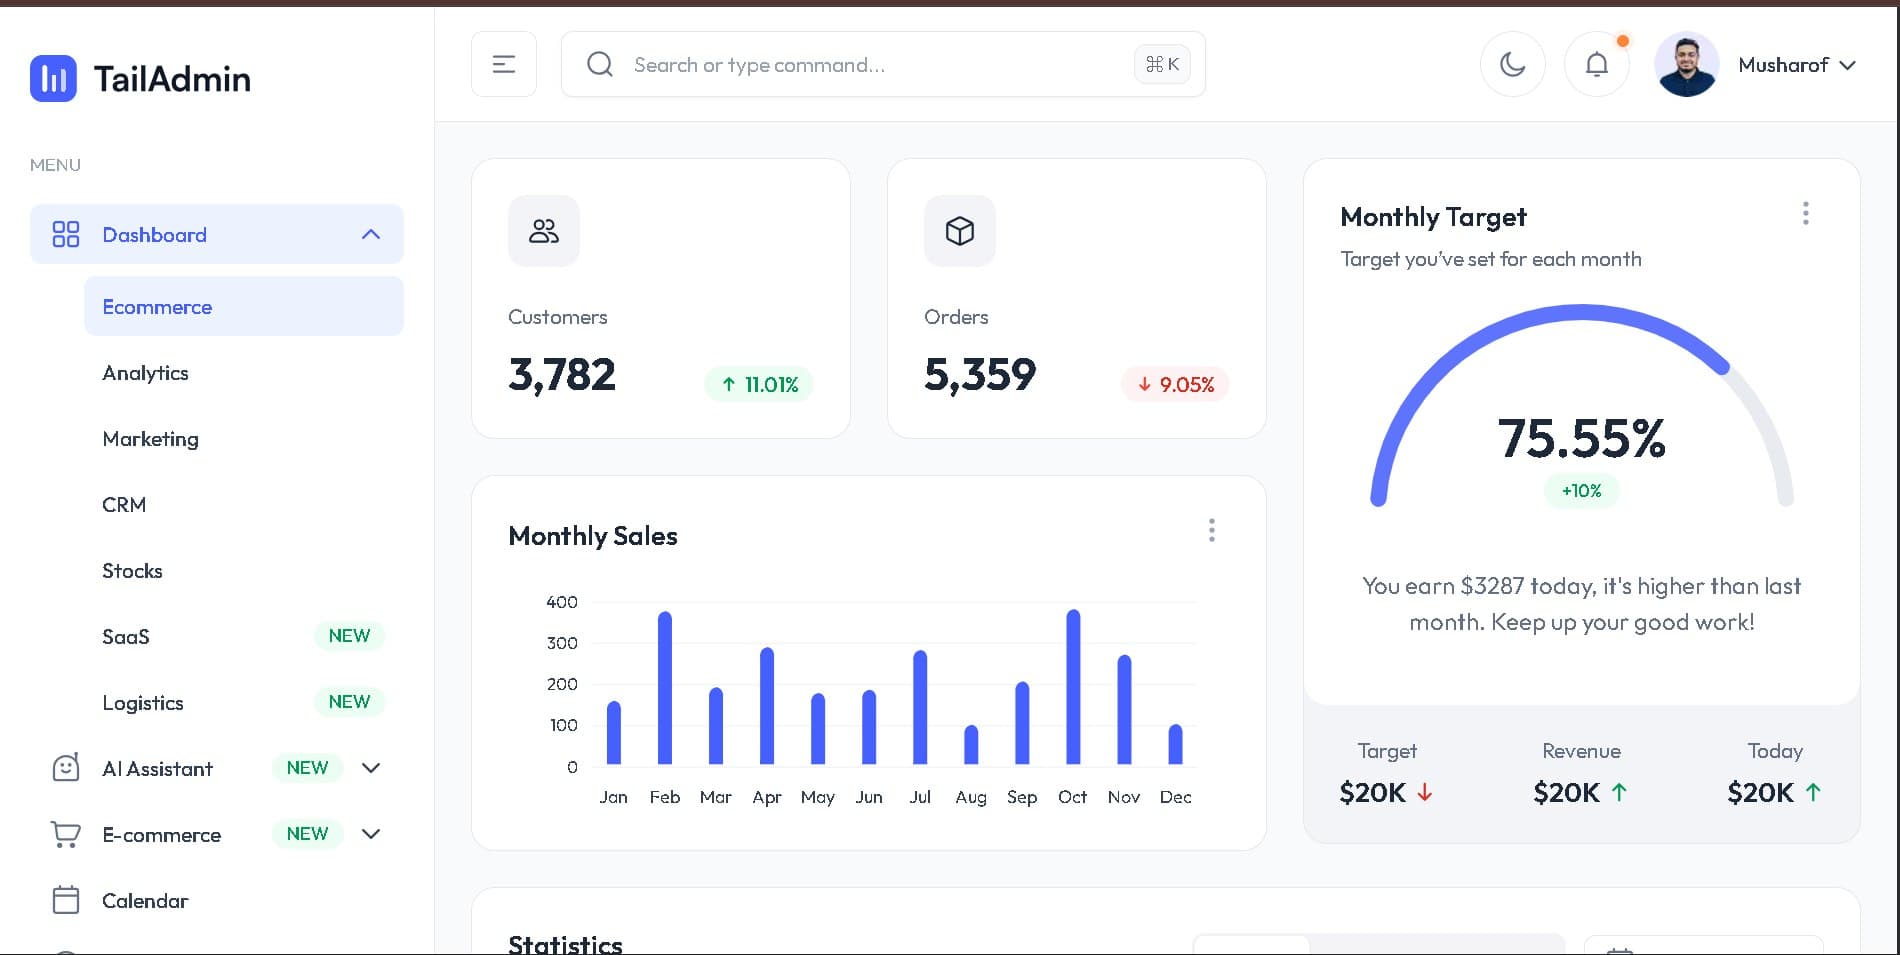This screenshot has width=1900, height=955.
Task: Expand the E-commerce submenu chevron
Action: tap(371, 833)
